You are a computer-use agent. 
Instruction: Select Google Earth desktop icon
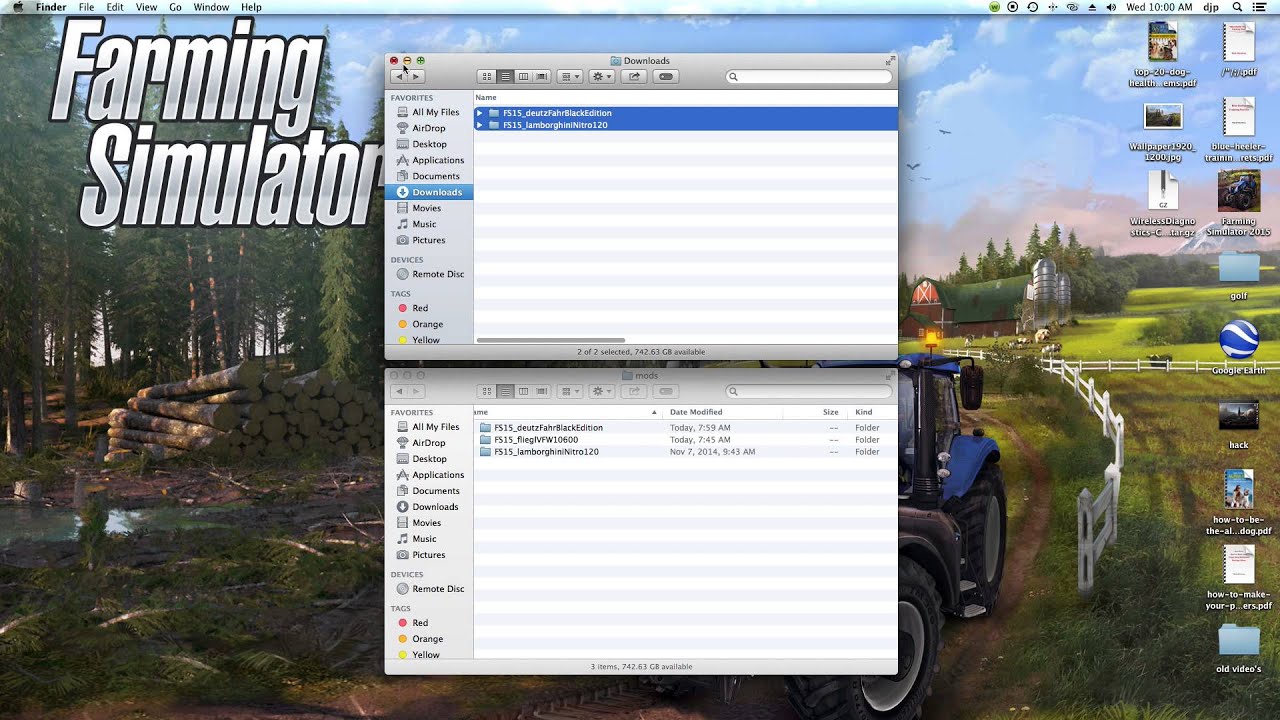point(1238,347)
